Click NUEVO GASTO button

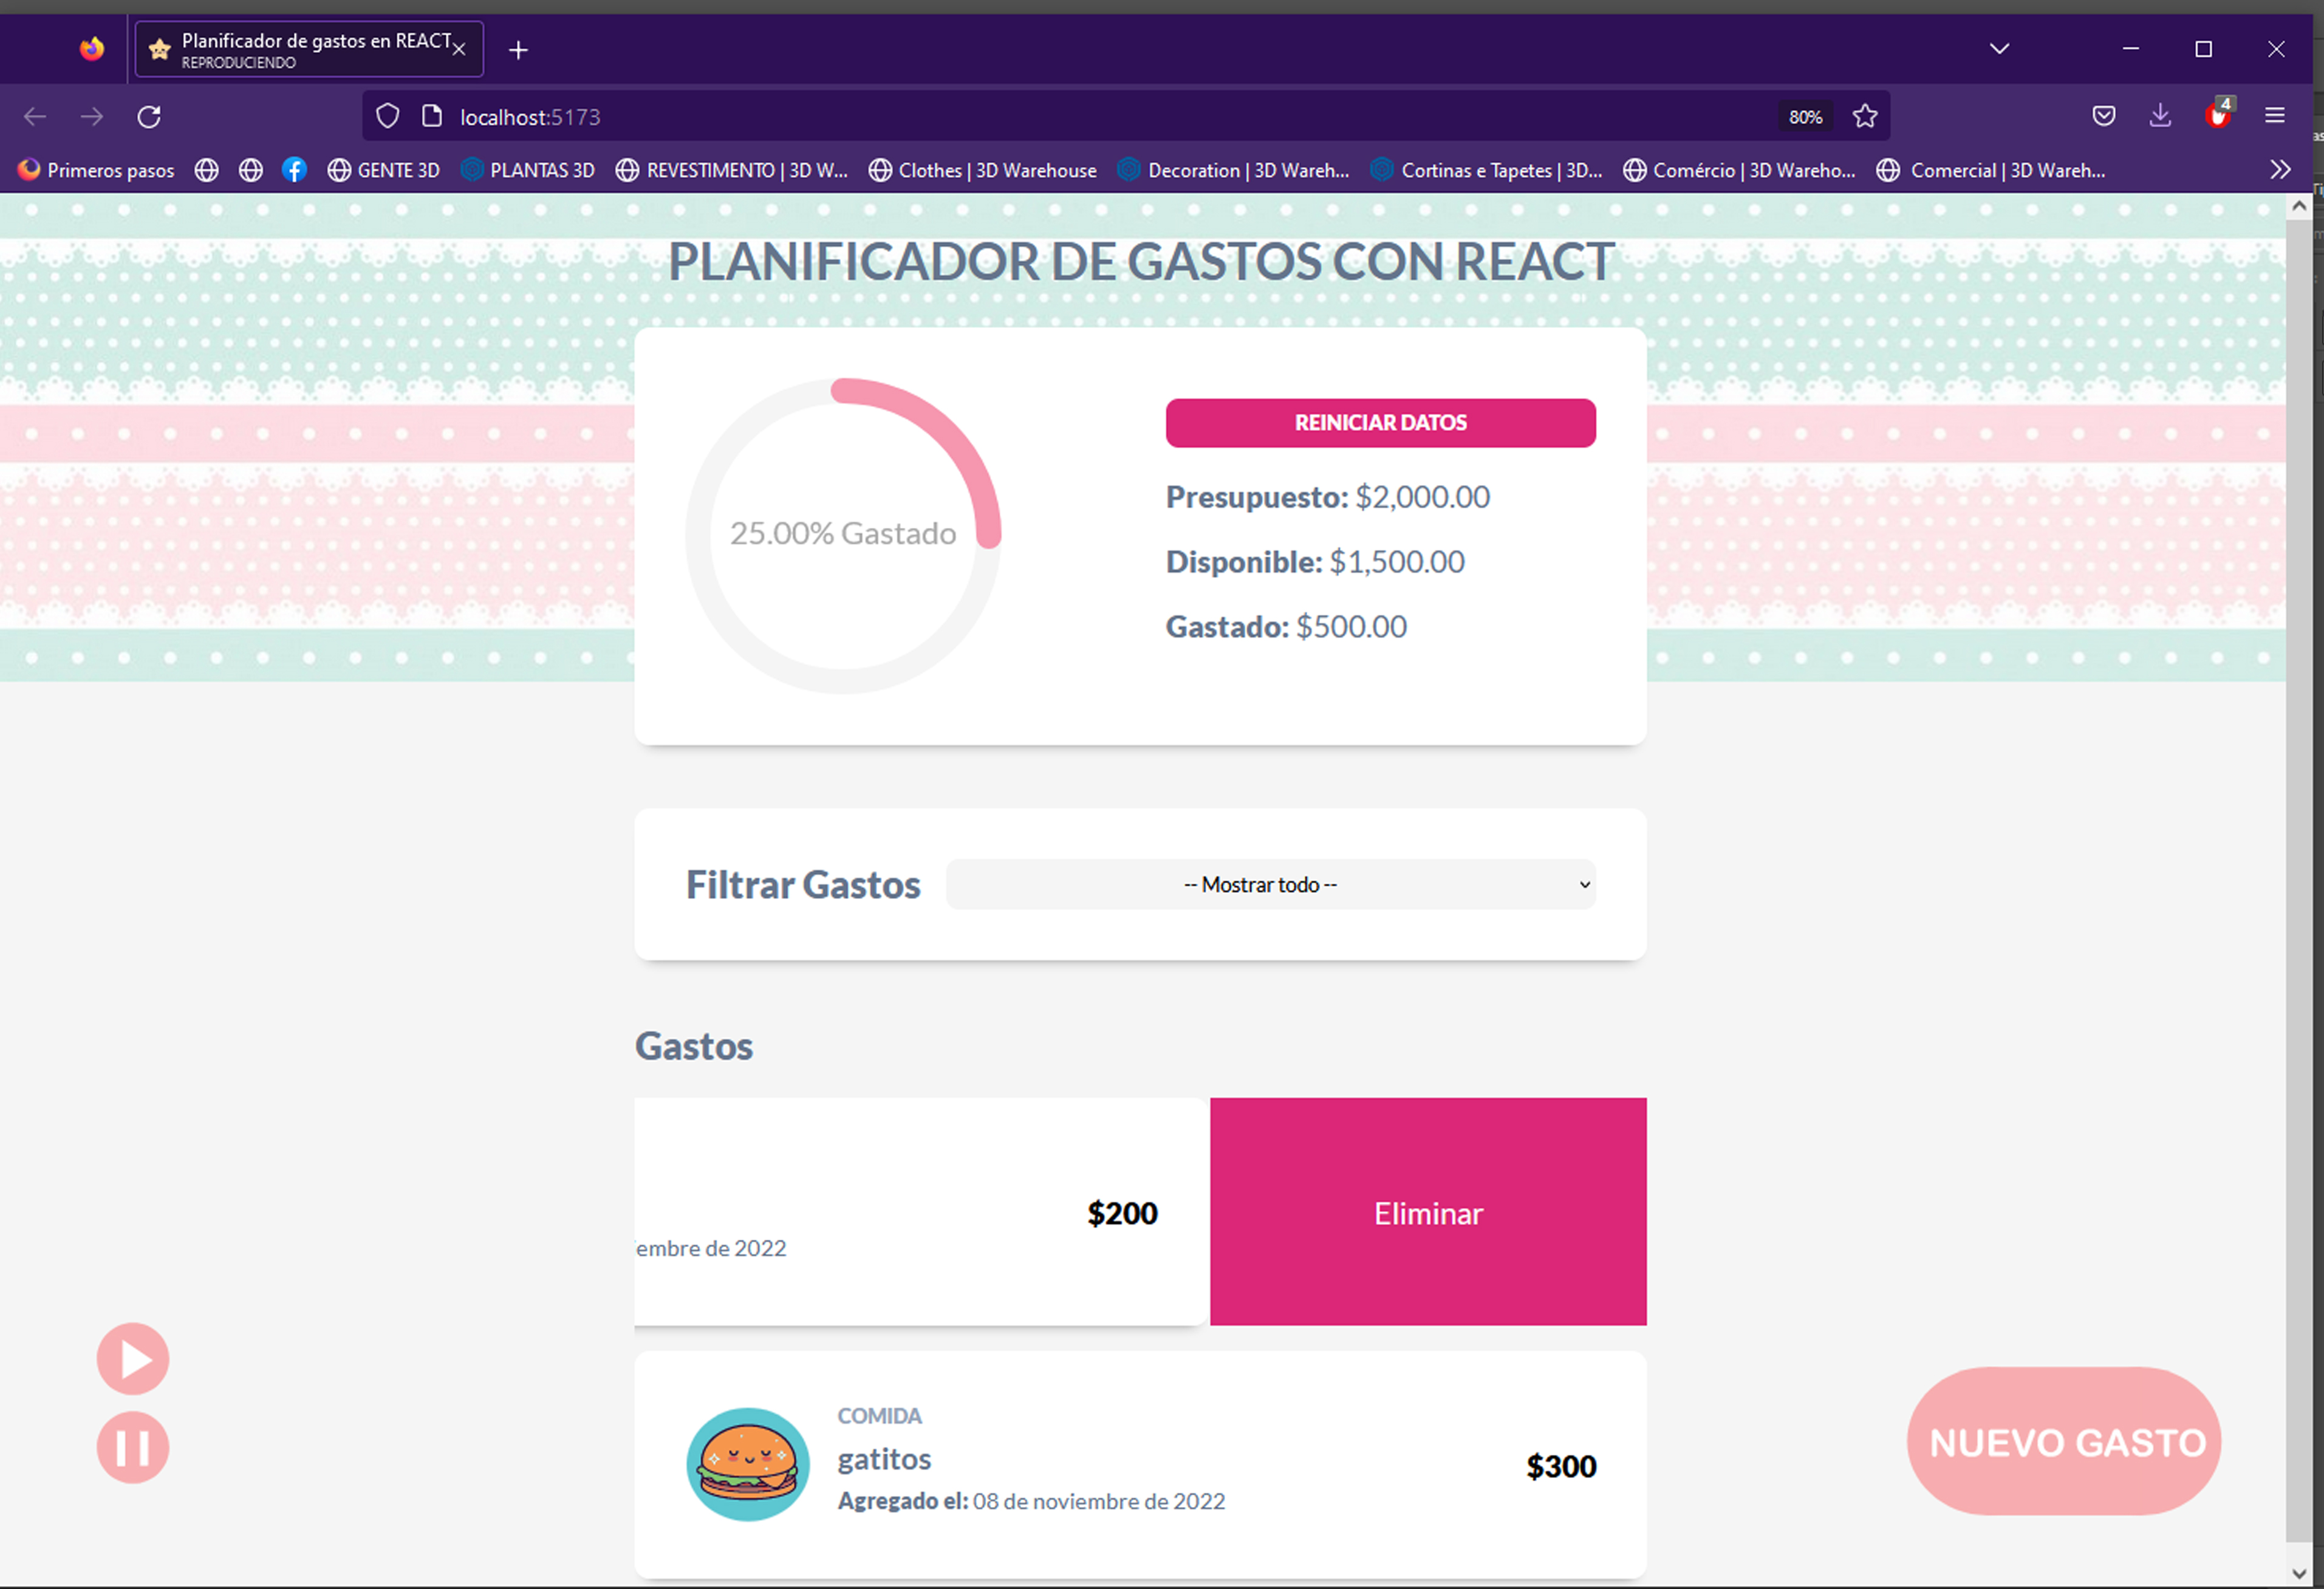(x=2064, y=1442)
